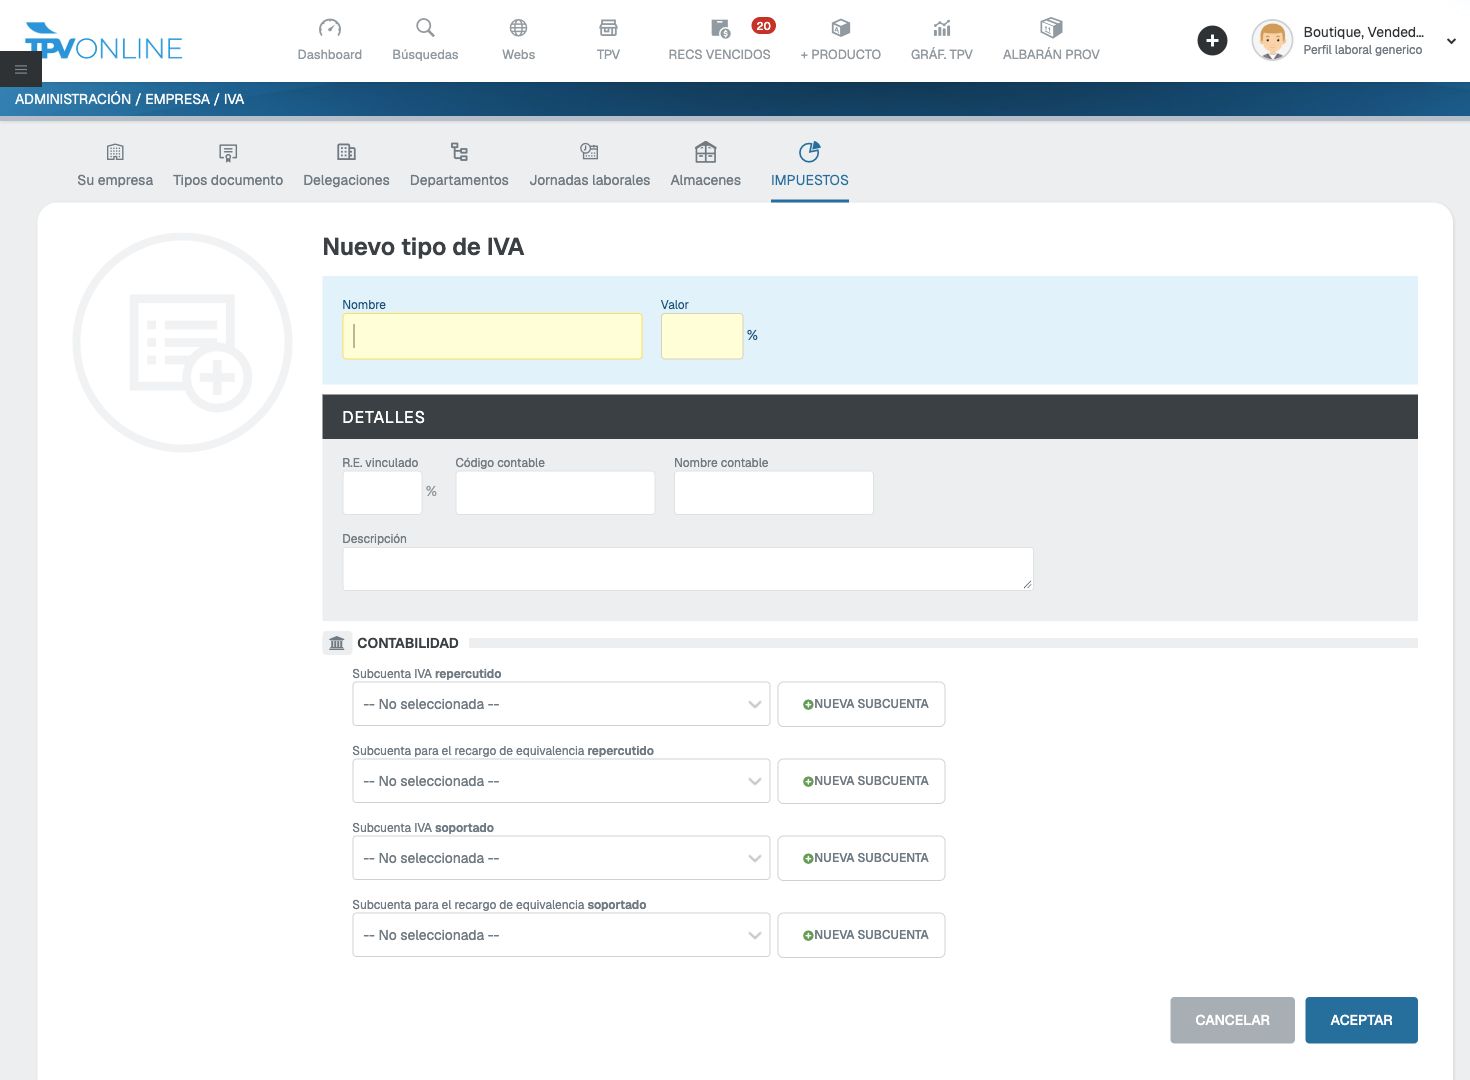
Task: Switch to Delegaciones tab
Action: click(346, 166)
